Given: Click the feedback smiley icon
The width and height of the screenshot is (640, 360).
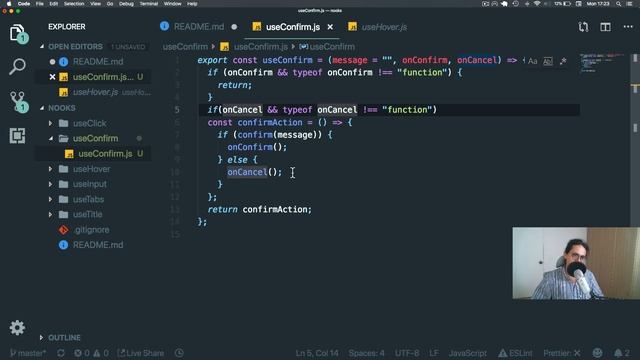Looking at the screenshot, I should point(597,353).
